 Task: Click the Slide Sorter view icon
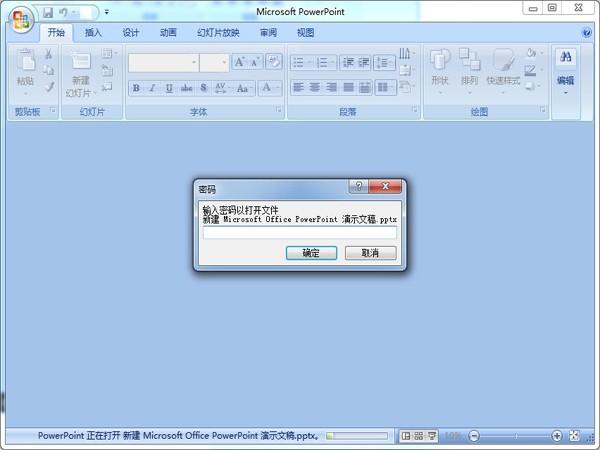coord(419,436)
